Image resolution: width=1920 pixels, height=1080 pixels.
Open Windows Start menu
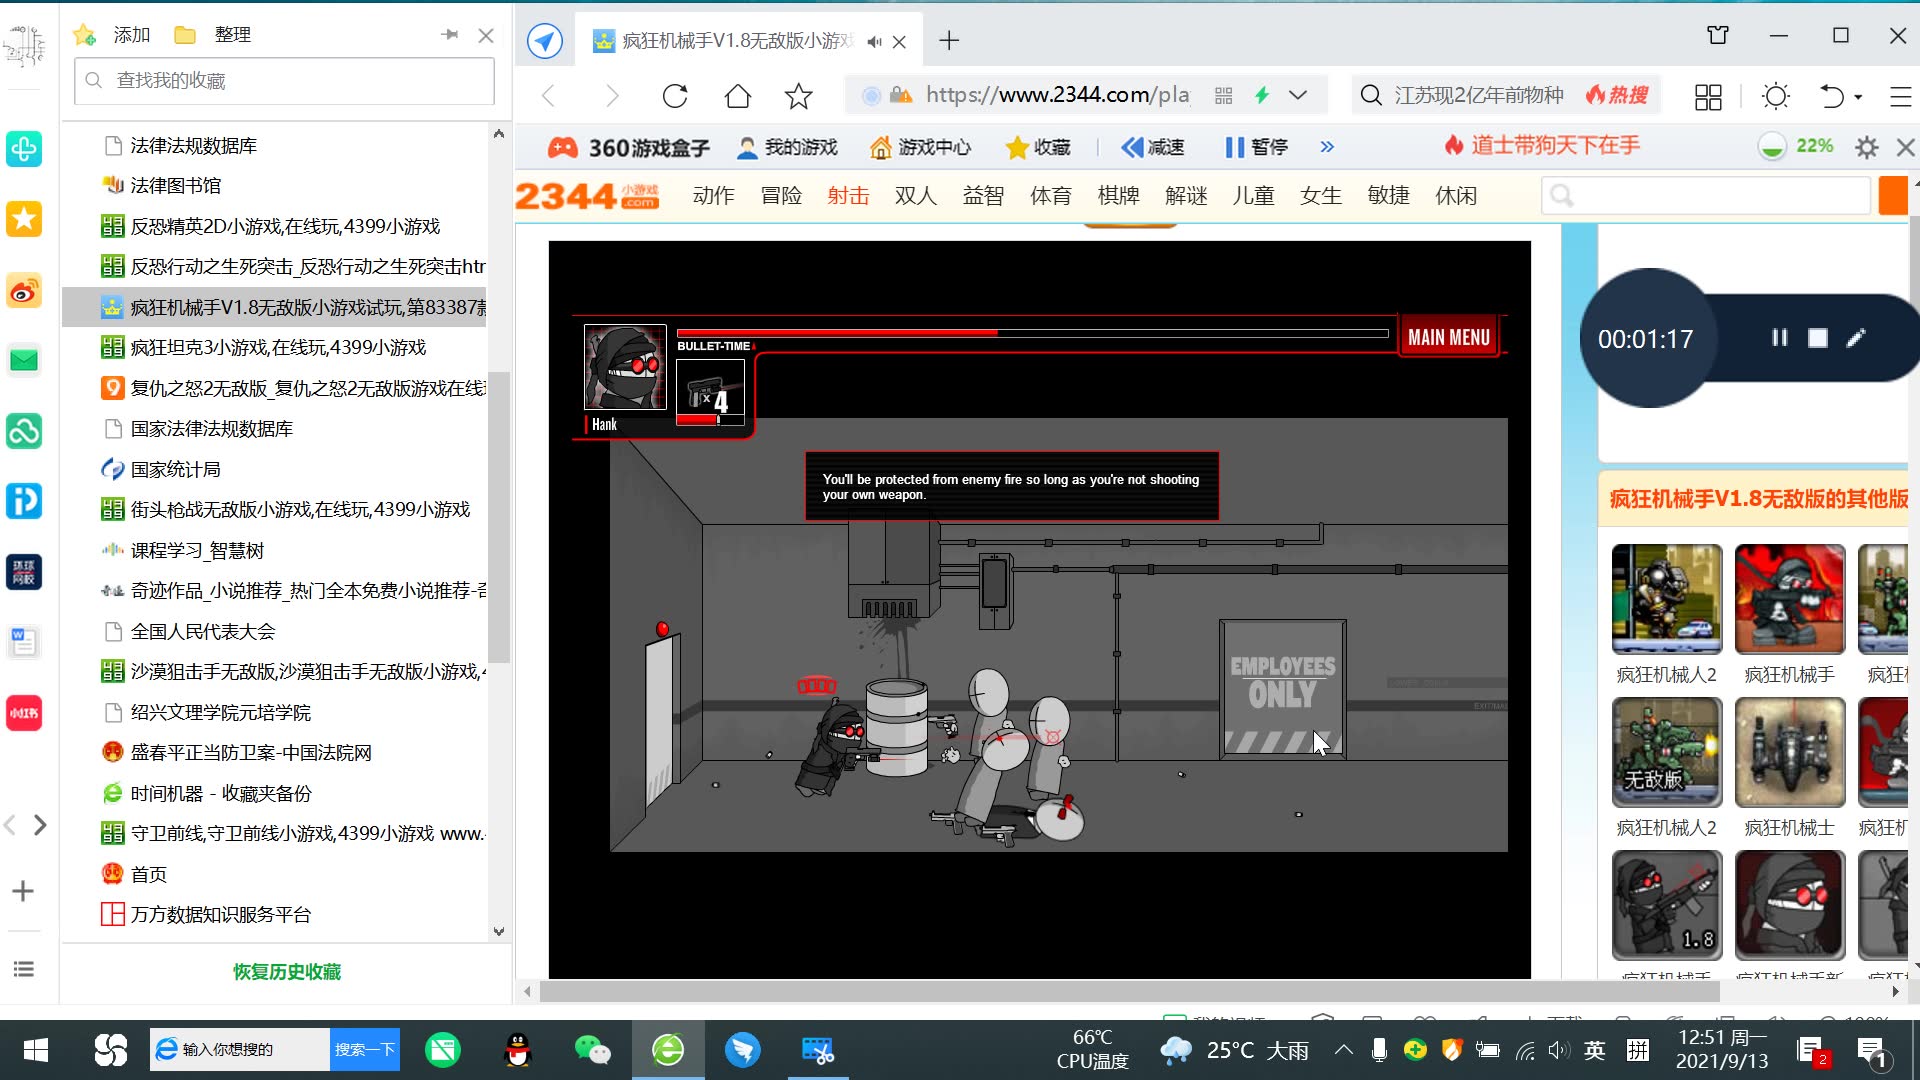36,1050
